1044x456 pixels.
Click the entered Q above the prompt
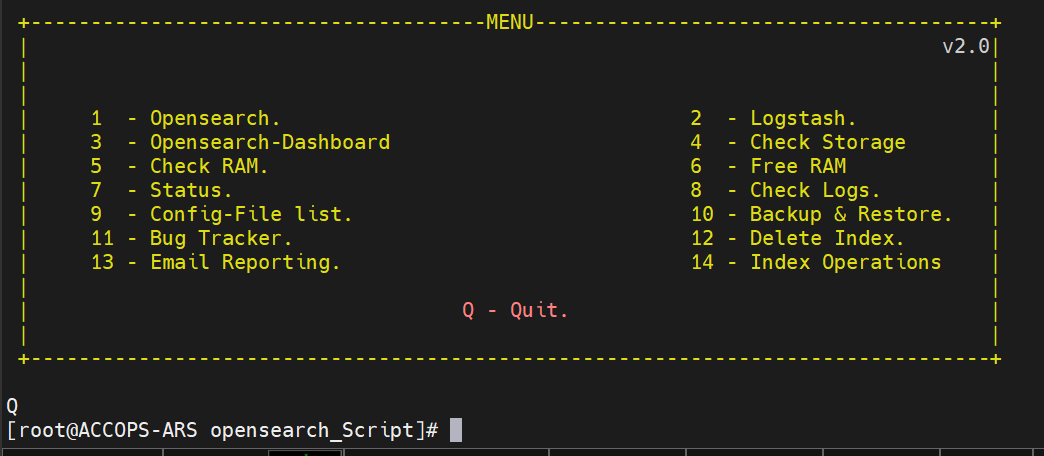12,406
